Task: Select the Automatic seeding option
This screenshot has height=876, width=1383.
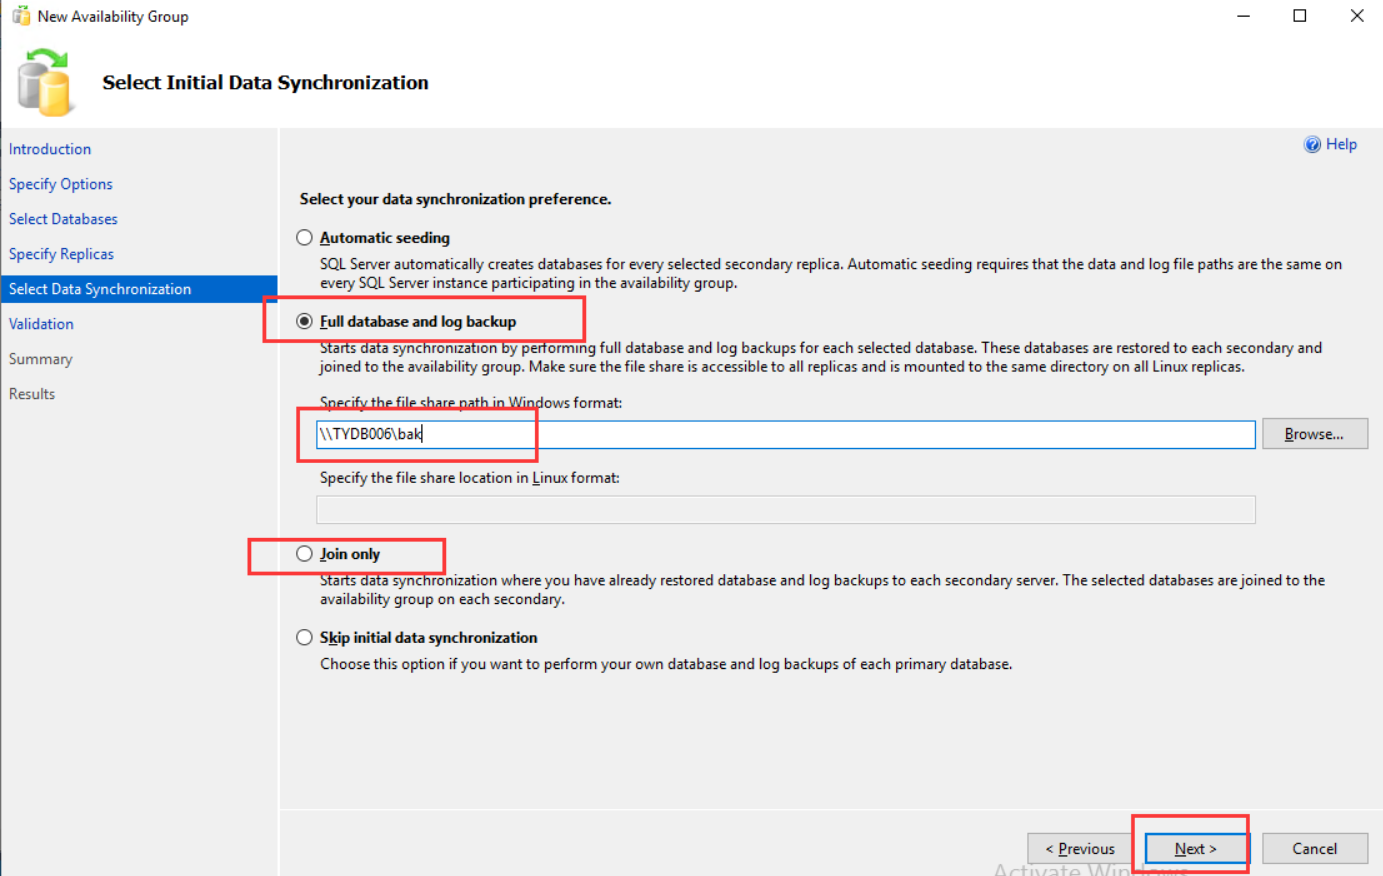Action: click(304, 238)
